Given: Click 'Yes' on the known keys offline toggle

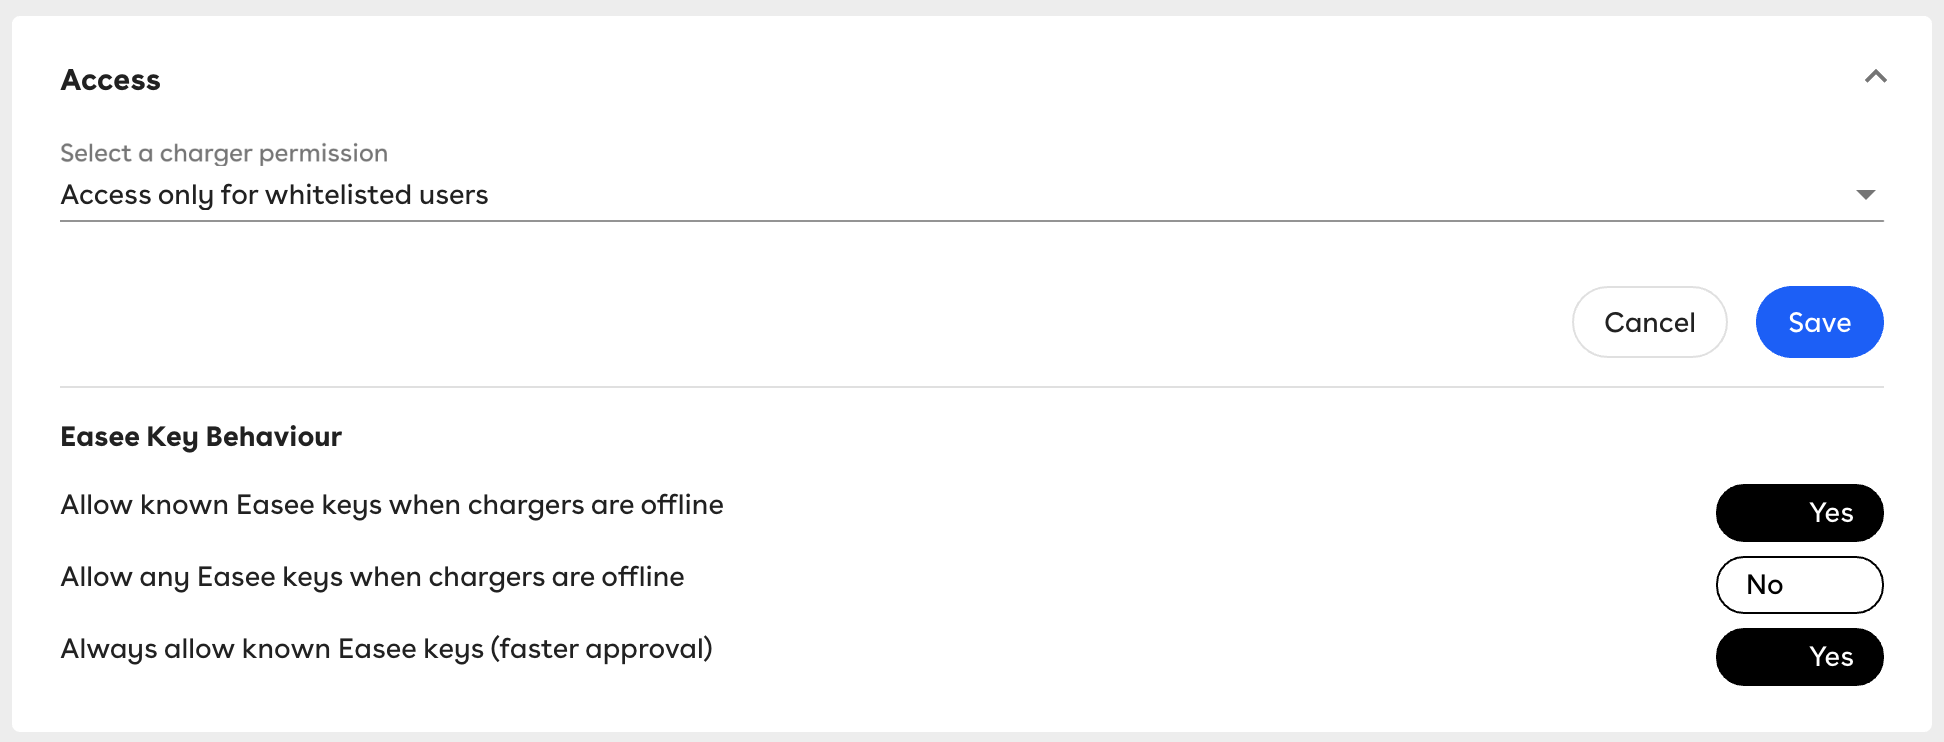Looking at the screenshot, I should pyautogui.click(x=1831, y=513).
